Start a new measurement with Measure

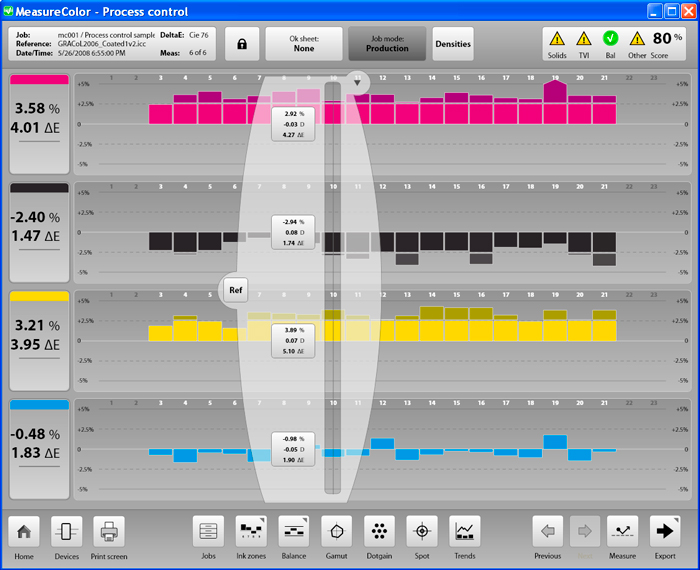pos(622,532)
